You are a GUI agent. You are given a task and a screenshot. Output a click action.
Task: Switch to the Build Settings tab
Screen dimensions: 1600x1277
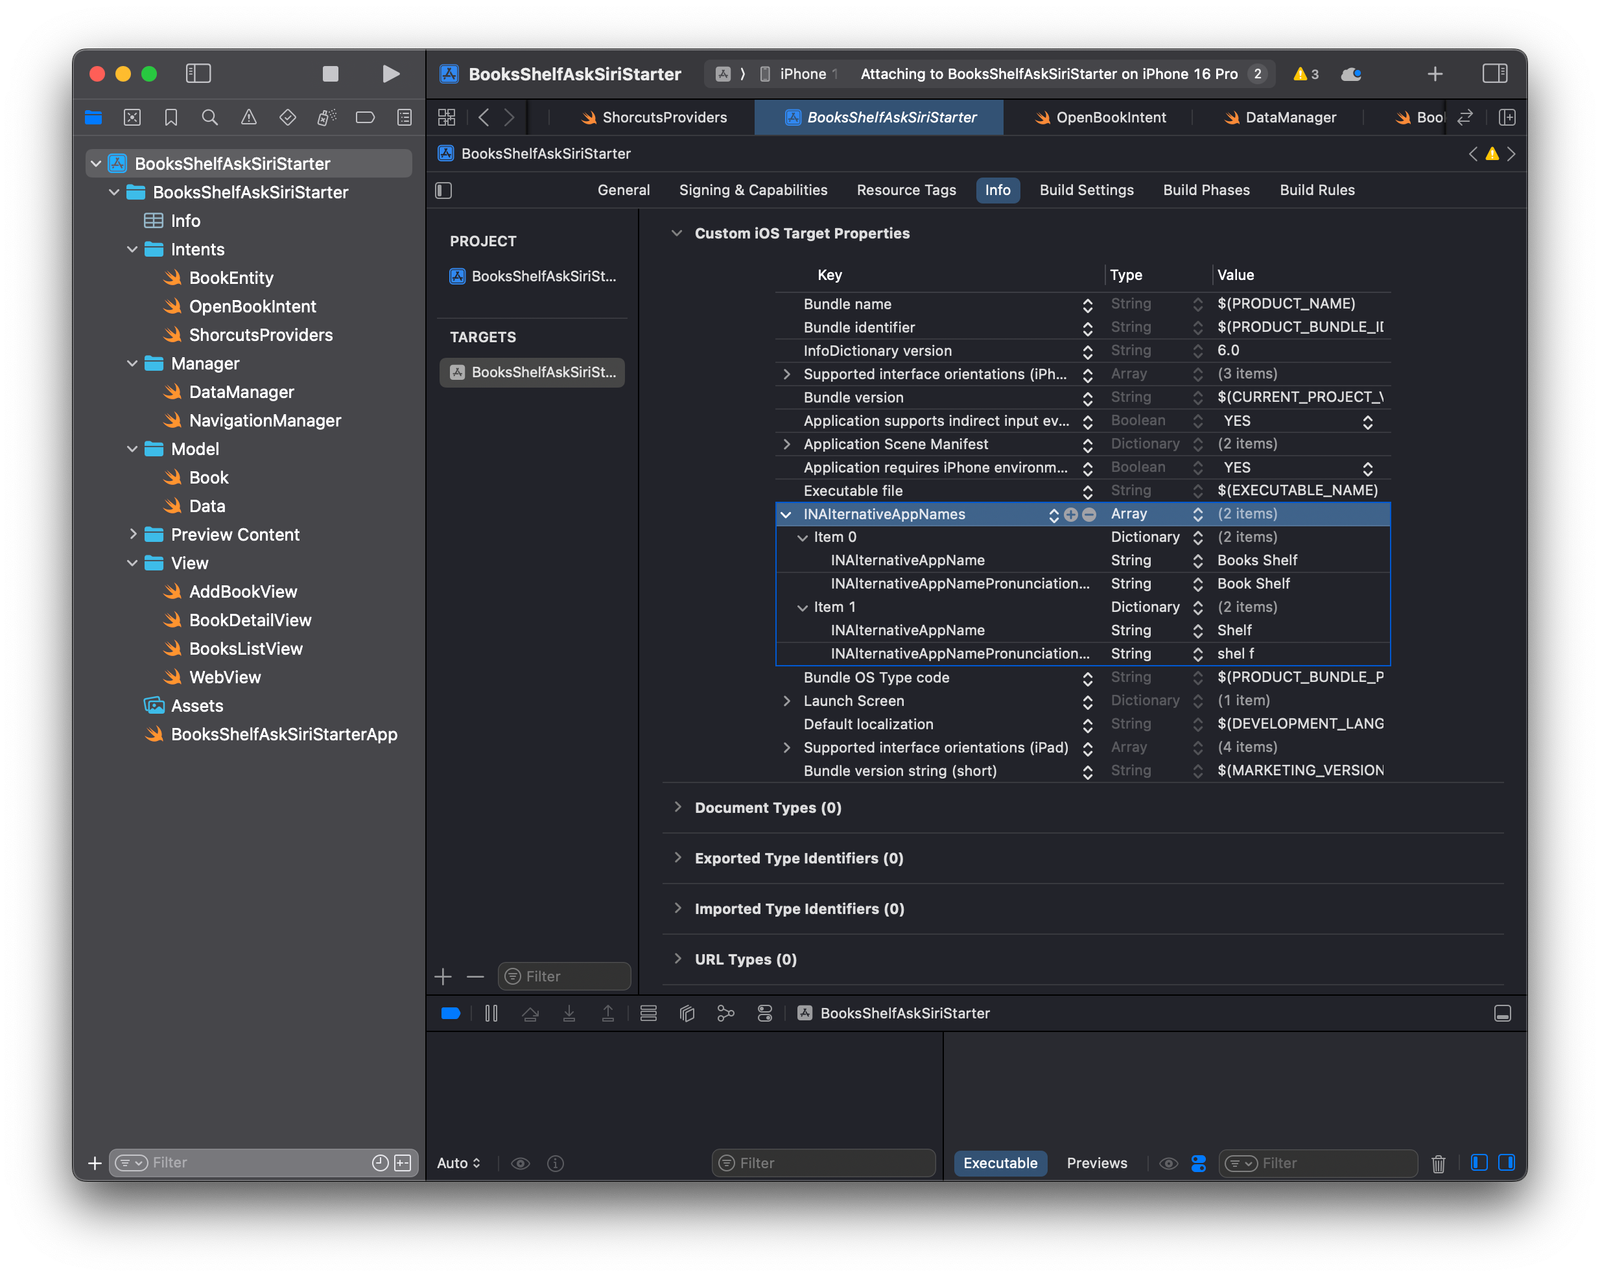pyautogui.click(x=1086, y=190)
